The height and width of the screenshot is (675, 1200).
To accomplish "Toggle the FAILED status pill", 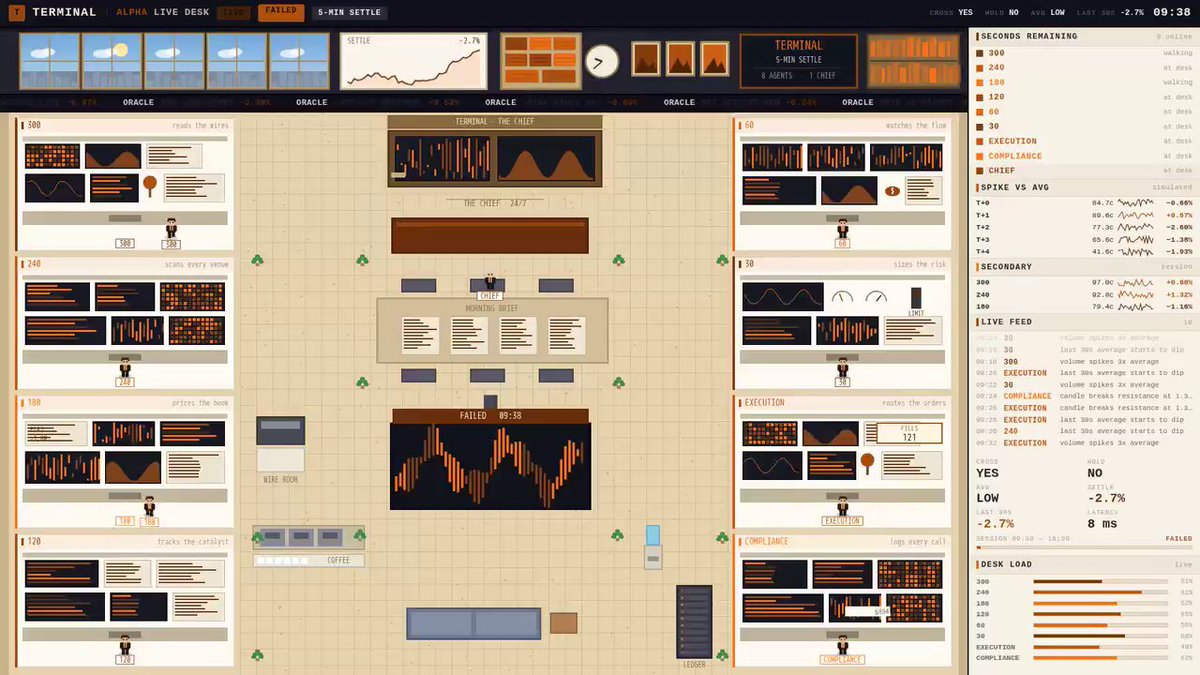I will pos(281,12).
